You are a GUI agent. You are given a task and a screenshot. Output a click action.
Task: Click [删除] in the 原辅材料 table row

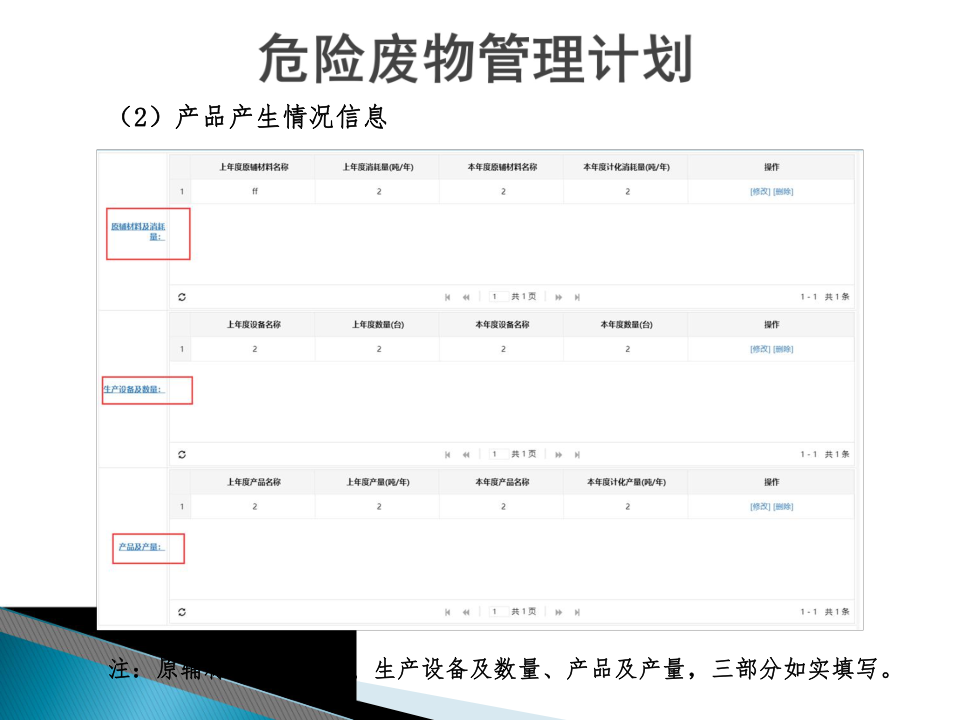click(783, 192)
